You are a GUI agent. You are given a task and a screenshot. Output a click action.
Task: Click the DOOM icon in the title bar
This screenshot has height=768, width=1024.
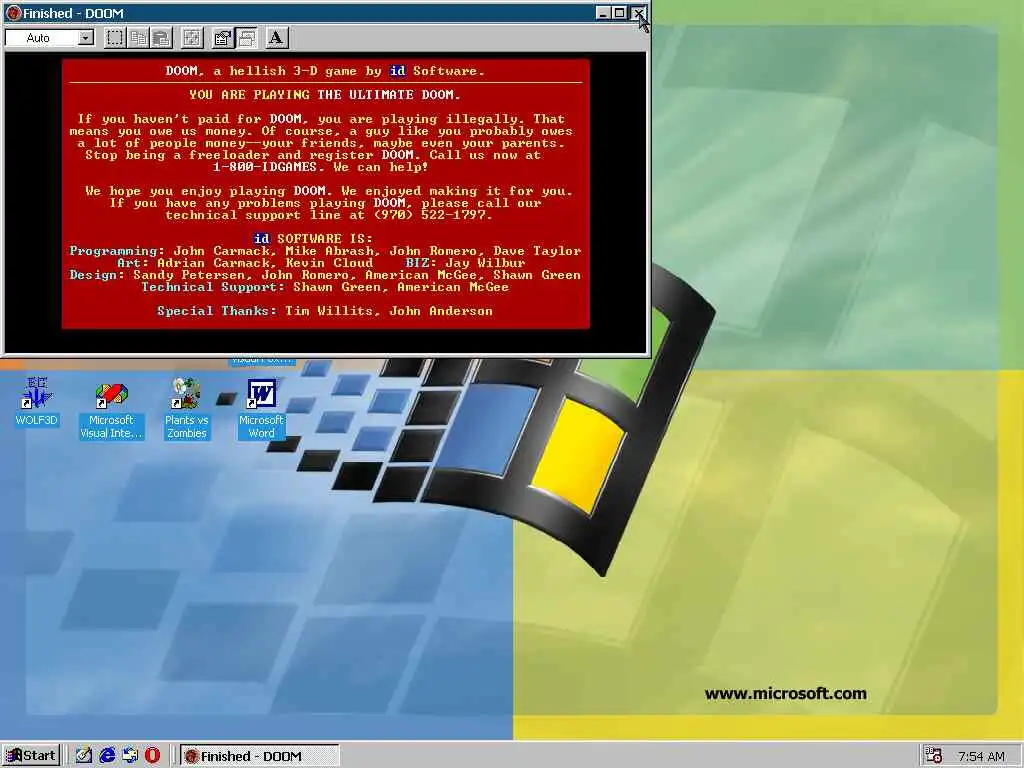coord(13,13)
